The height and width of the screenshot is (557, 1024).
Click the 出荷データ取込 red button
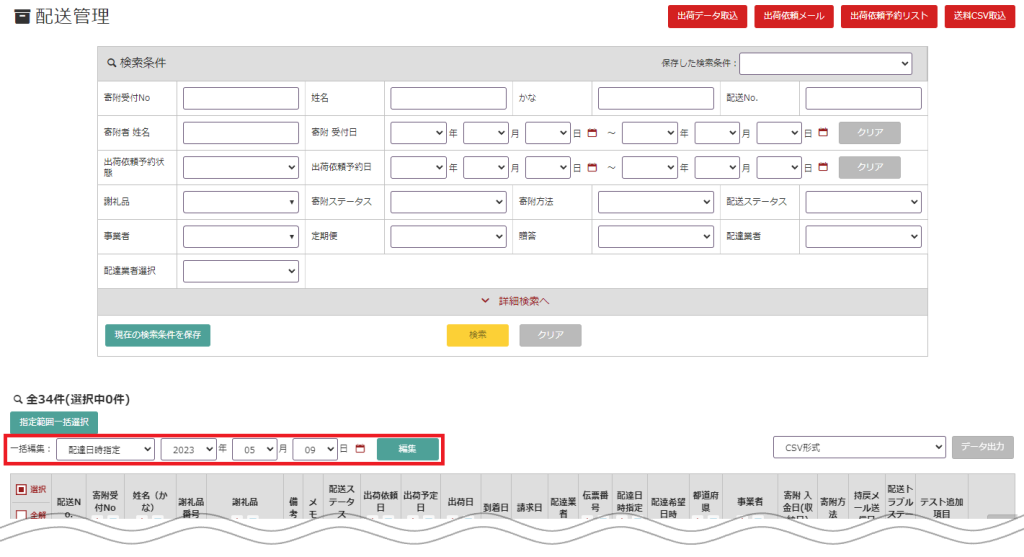point(707,17)
